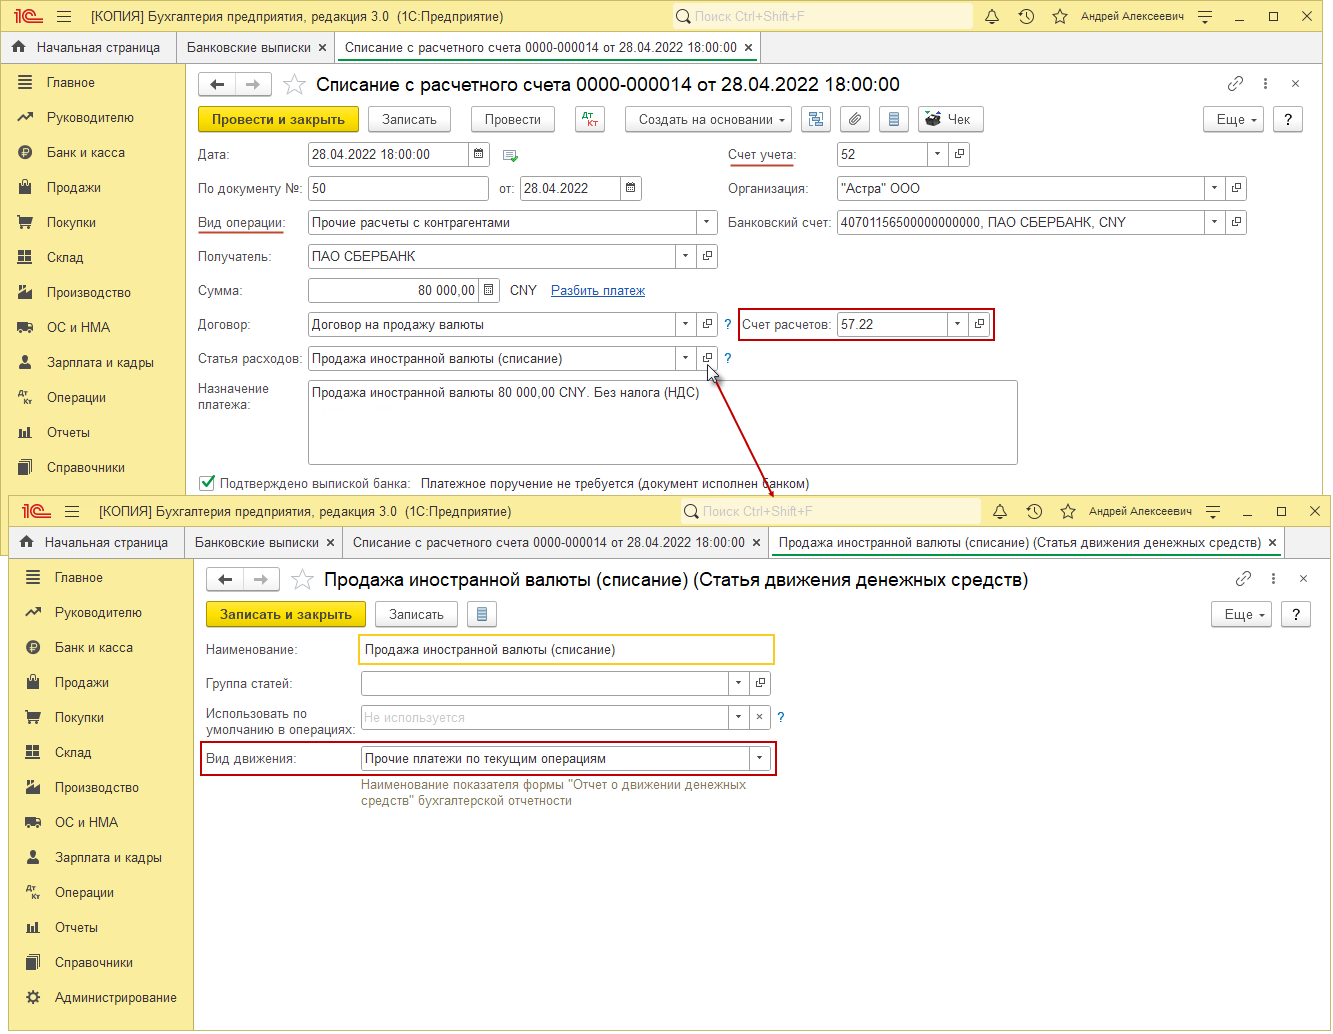Click list icon in bottom form toolbar
This screenshot has width=1333, height=1034.
(x=482, y=614)
